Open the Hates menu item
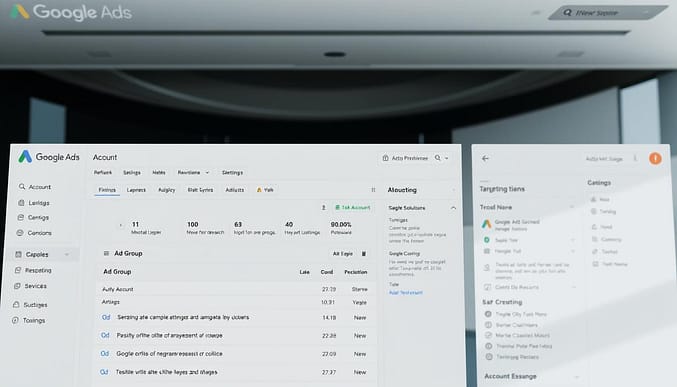 pyautogui.click(x=158, y=172)
